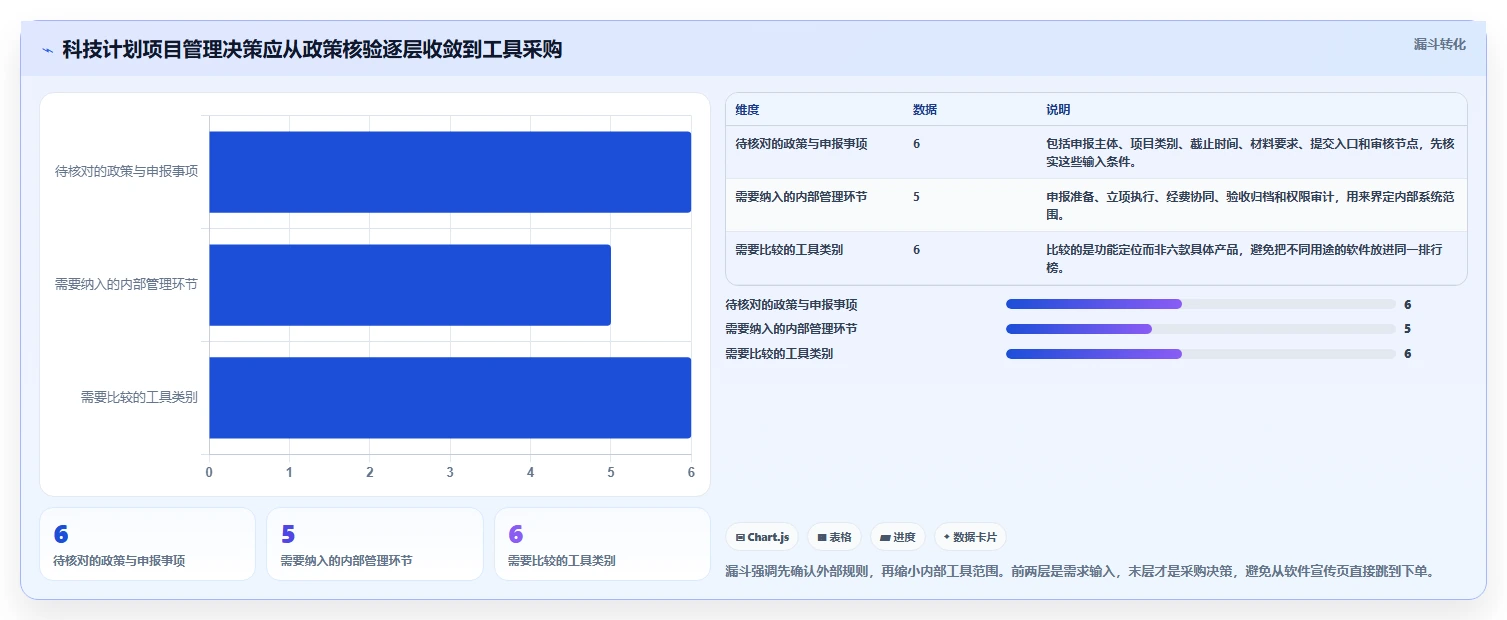Click the value 5 next to progress bar
Viewport: 1507px width, 620px height.
(1407, 329)
